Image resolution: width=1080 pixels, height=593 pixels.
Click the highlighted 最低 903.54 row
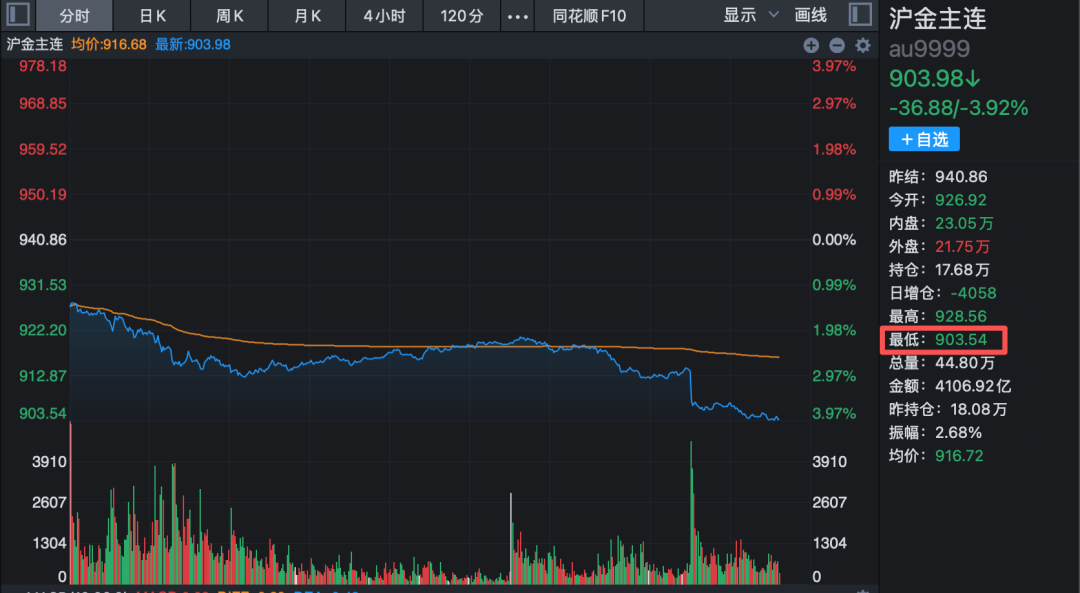click(943, 340)
